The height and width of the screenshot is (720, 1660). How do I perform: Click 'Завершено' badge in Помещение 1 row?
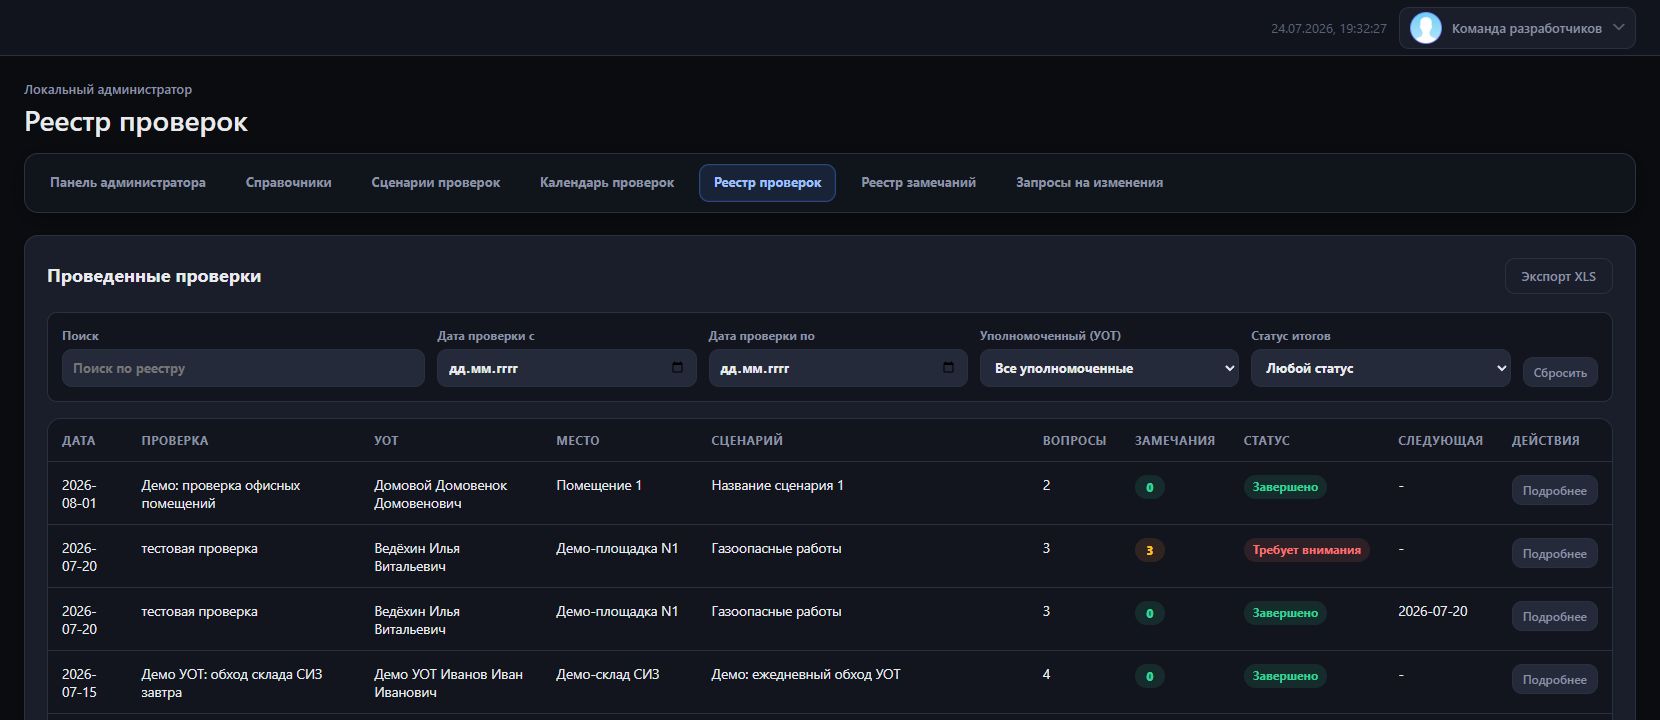click(x=1285, y=487)
